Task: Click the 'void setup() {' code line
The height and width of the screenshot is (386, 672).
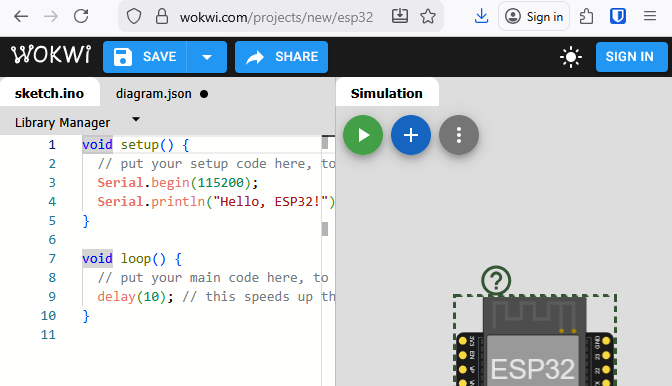Action: [135, 144]
